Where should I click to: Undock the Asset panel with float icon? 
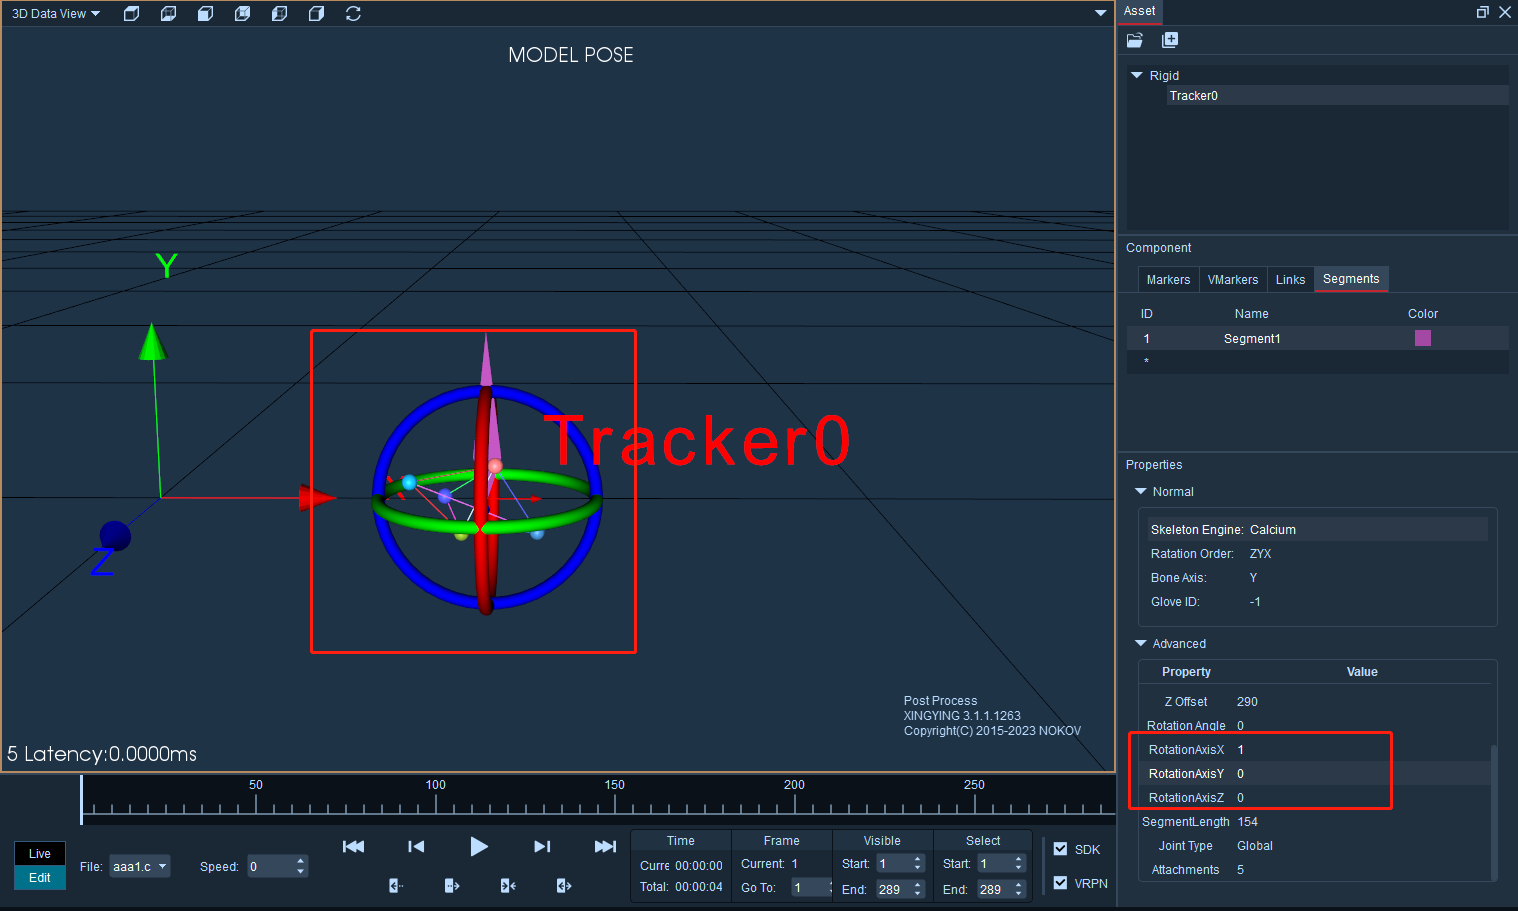(x=1482, y=12)
